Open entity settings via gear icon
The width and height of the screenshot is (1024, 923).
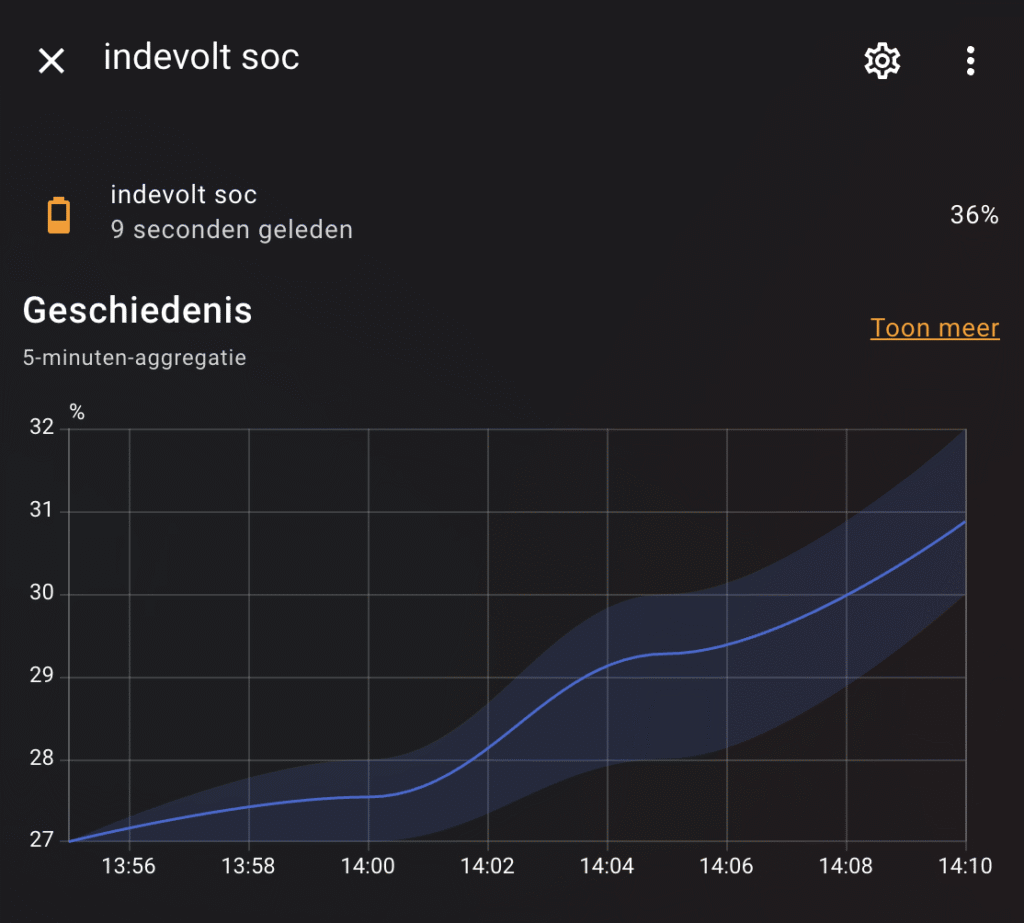881,61
